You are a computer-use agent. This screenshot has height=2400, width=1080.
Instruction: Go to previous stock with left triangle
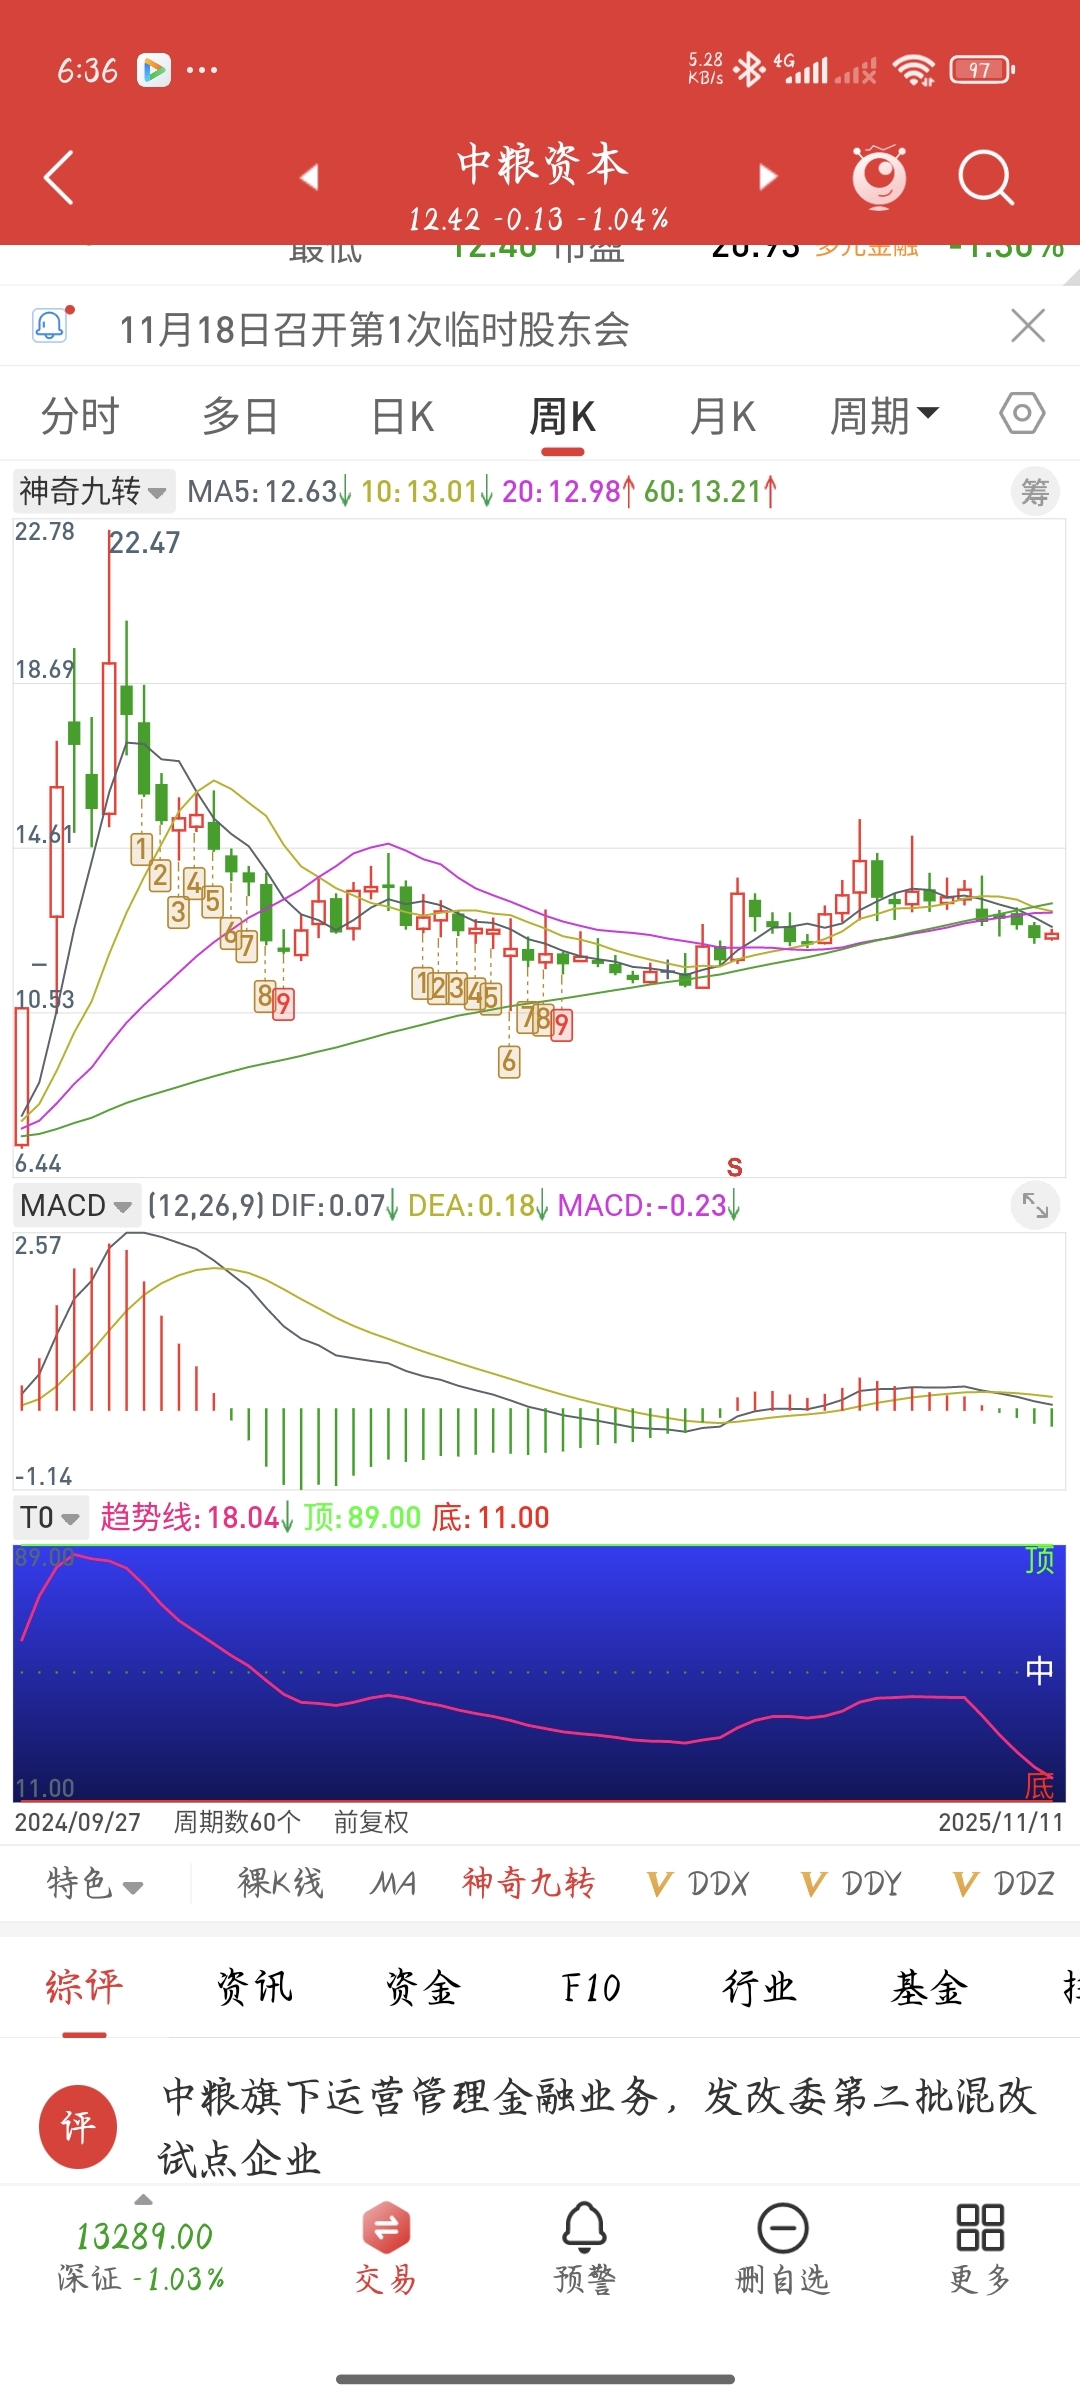click(x=309, y=177)
